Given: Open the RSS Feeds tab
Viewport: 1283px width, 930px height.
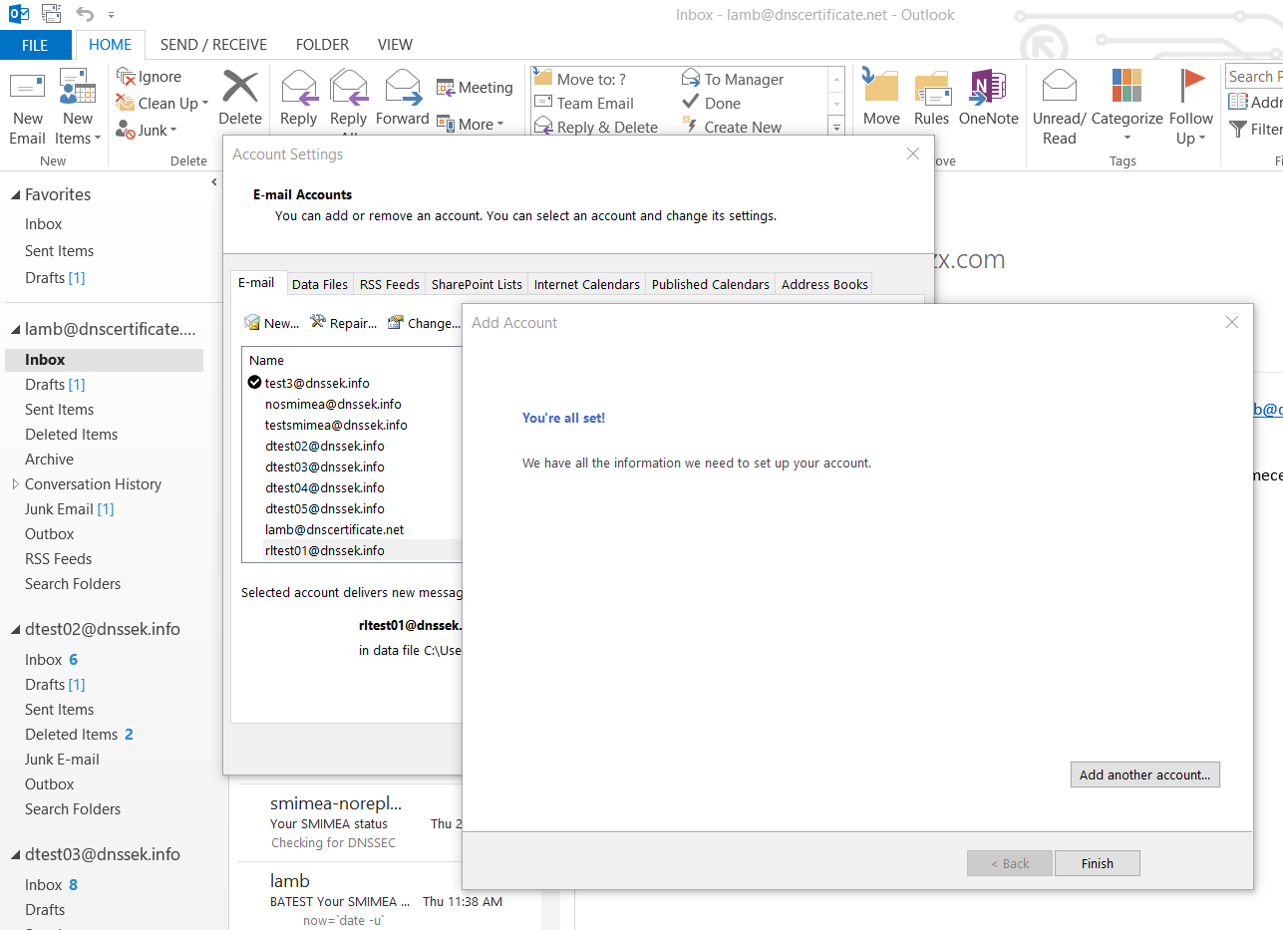Looking at the screenshot, I should (390, 284).
